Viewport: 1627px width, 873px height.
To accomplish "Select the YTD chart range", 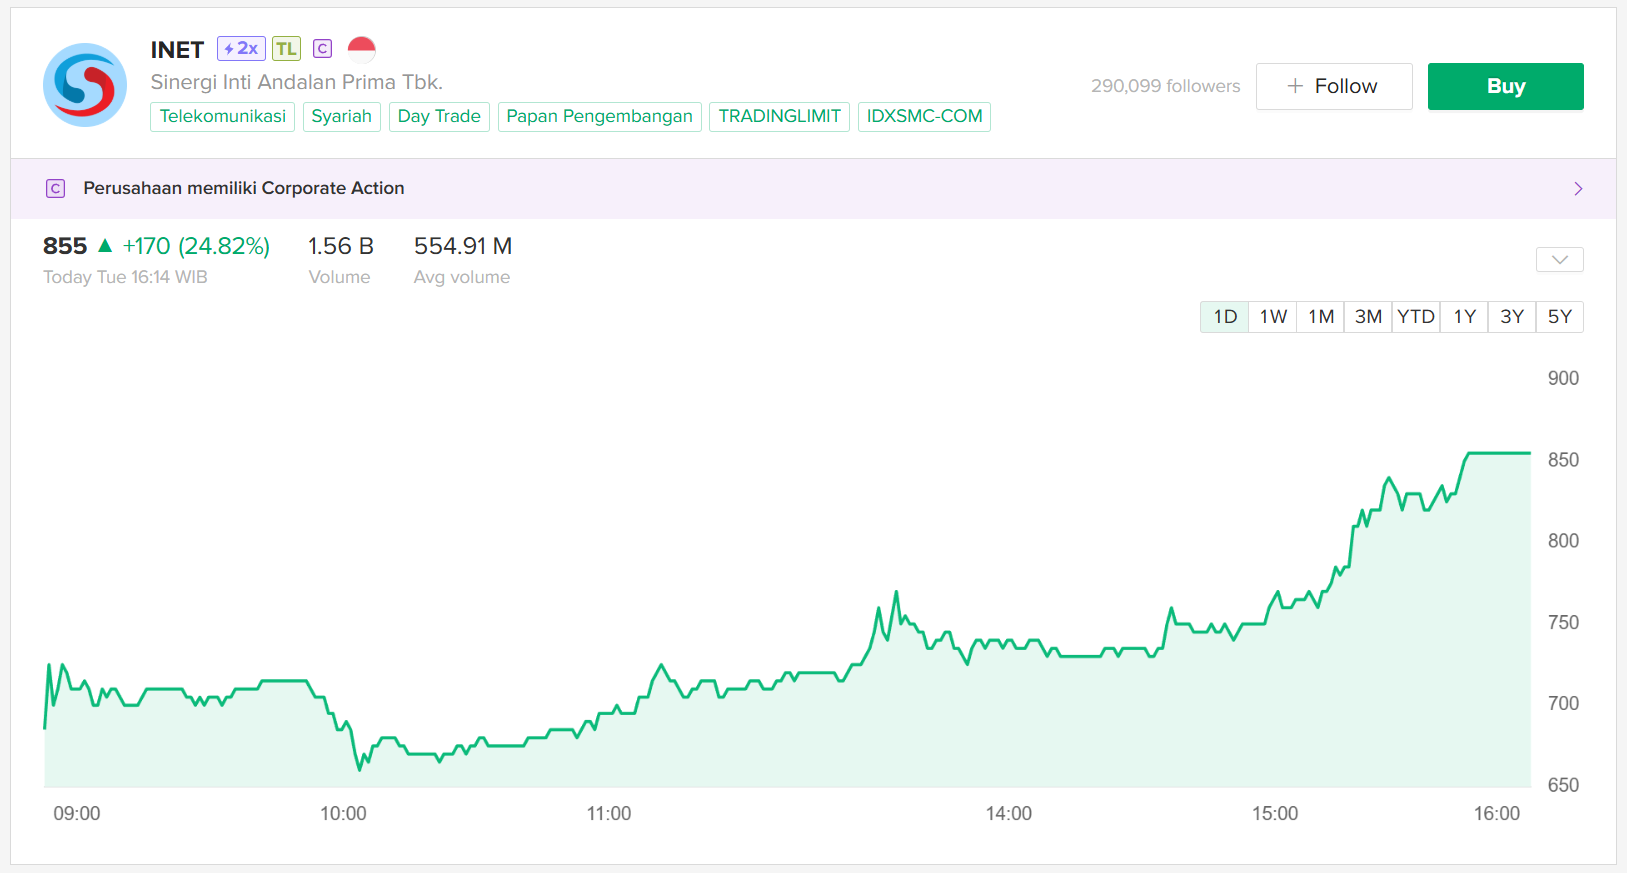I will 1416,317.
